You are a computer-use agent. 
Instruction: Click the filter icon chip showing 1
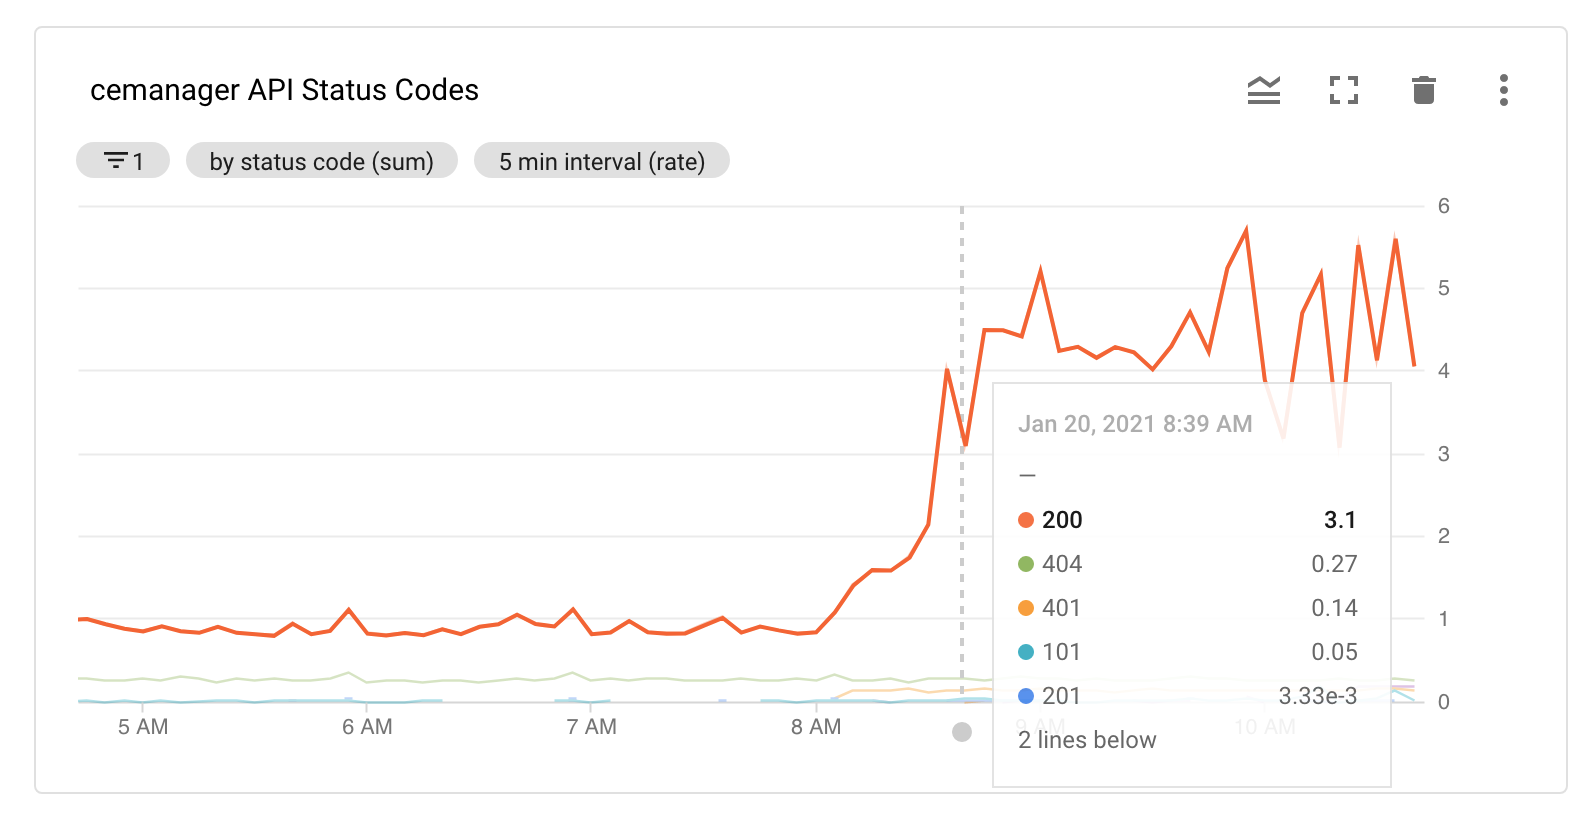click(x=122, y=160)
